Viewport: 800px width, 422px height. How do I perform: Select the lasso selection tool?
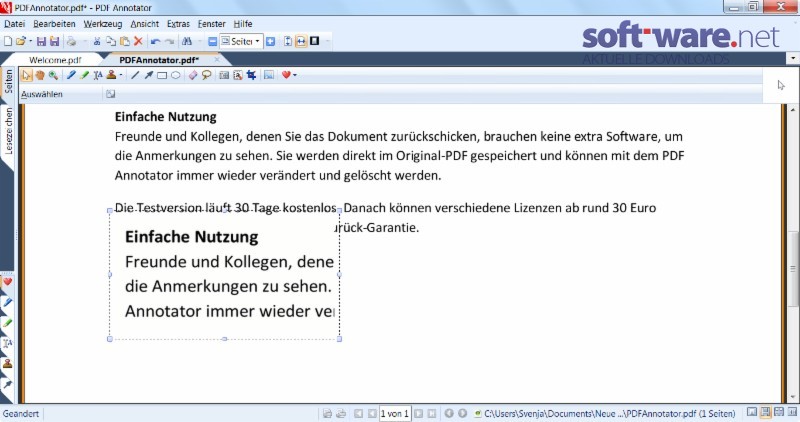click(206, 76)
